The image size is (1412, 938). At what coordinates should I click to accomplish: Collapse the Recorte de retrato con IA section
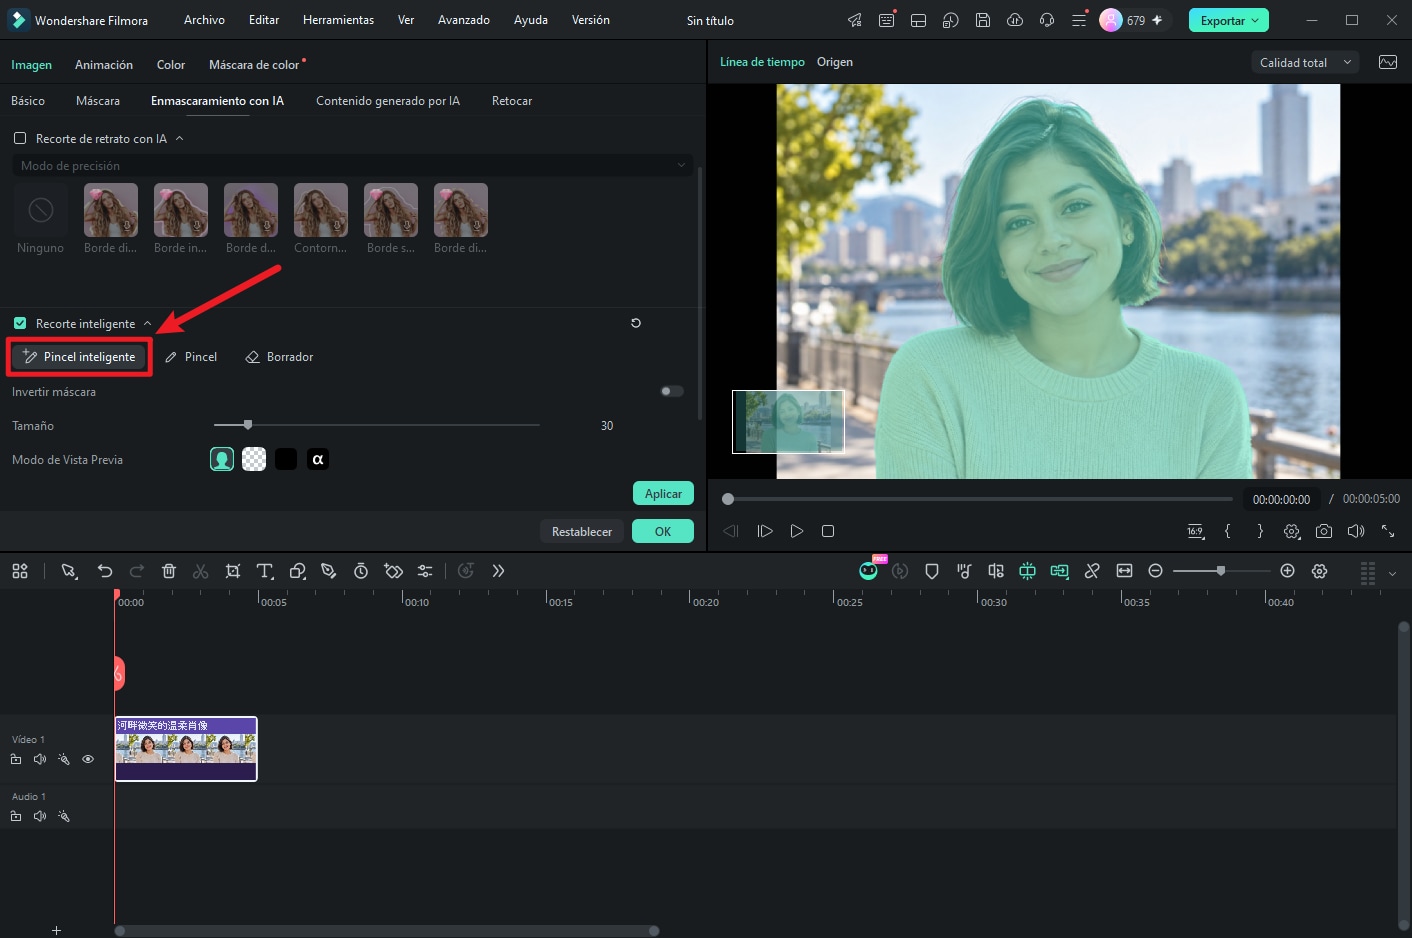coord(179,138)
